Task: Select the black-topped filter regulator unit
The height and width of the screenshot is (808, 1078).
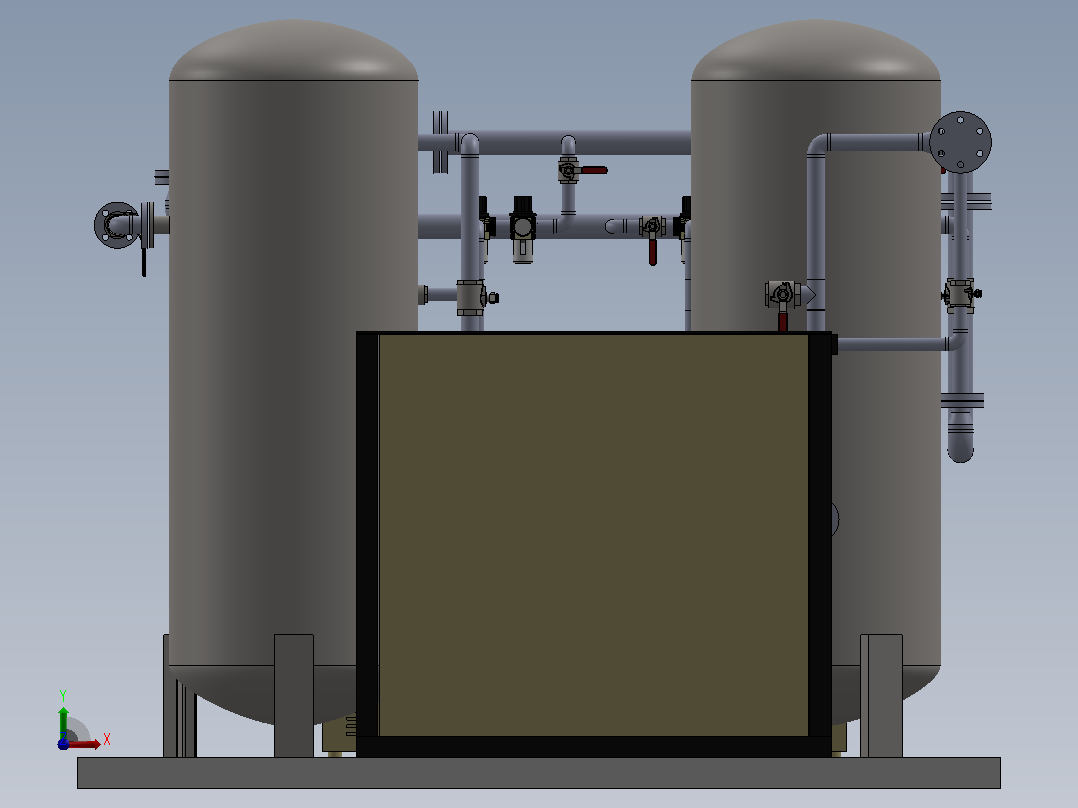Action: 522,230
